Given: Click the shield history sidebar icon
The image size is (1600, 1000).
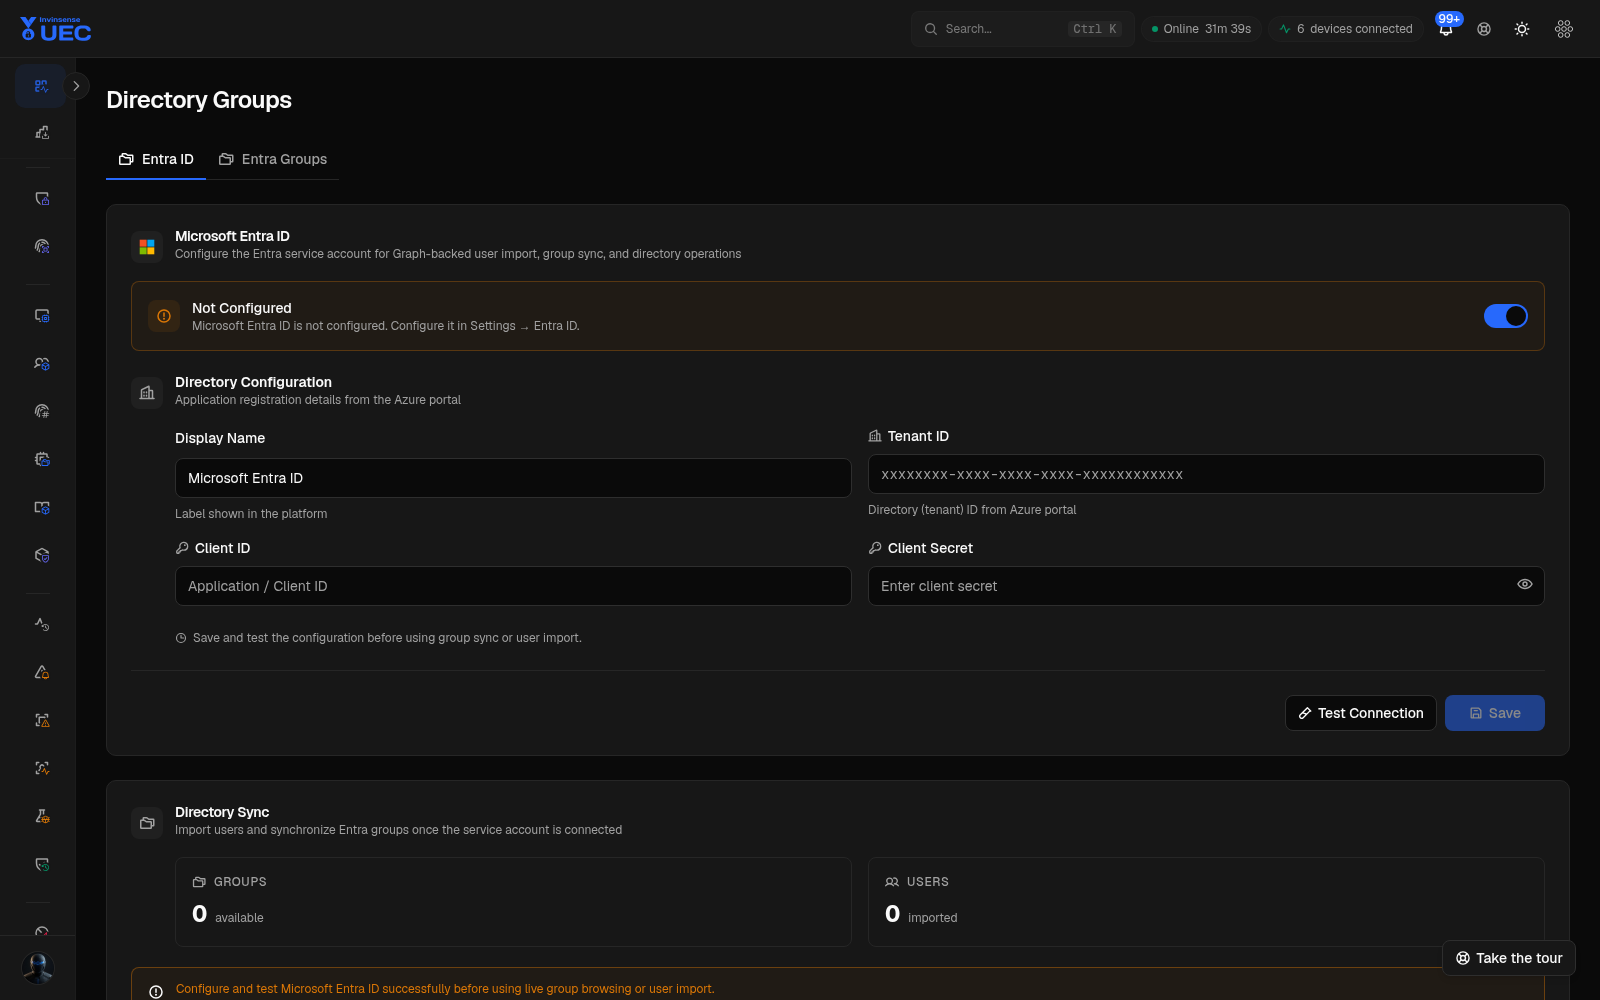Looking at the screenshot, I should 41,864.
